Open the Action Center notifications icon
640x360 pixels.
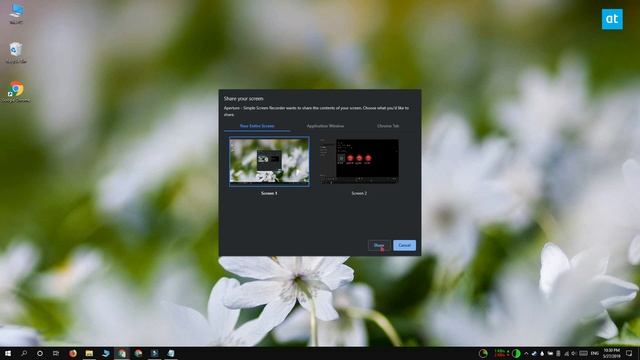point(629,353)
